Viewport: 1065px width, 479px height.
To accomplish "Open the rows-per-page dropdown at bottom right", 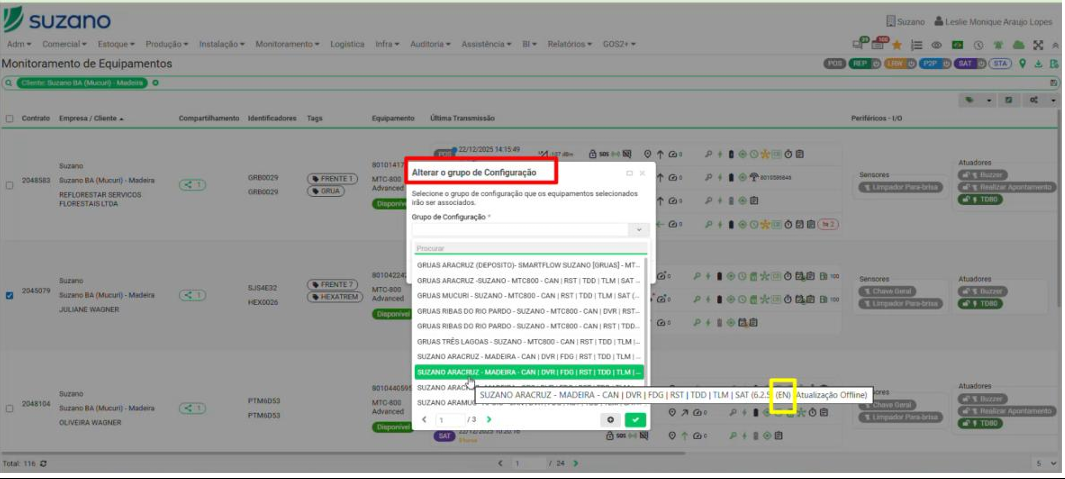I will (x=1046, y=464).
